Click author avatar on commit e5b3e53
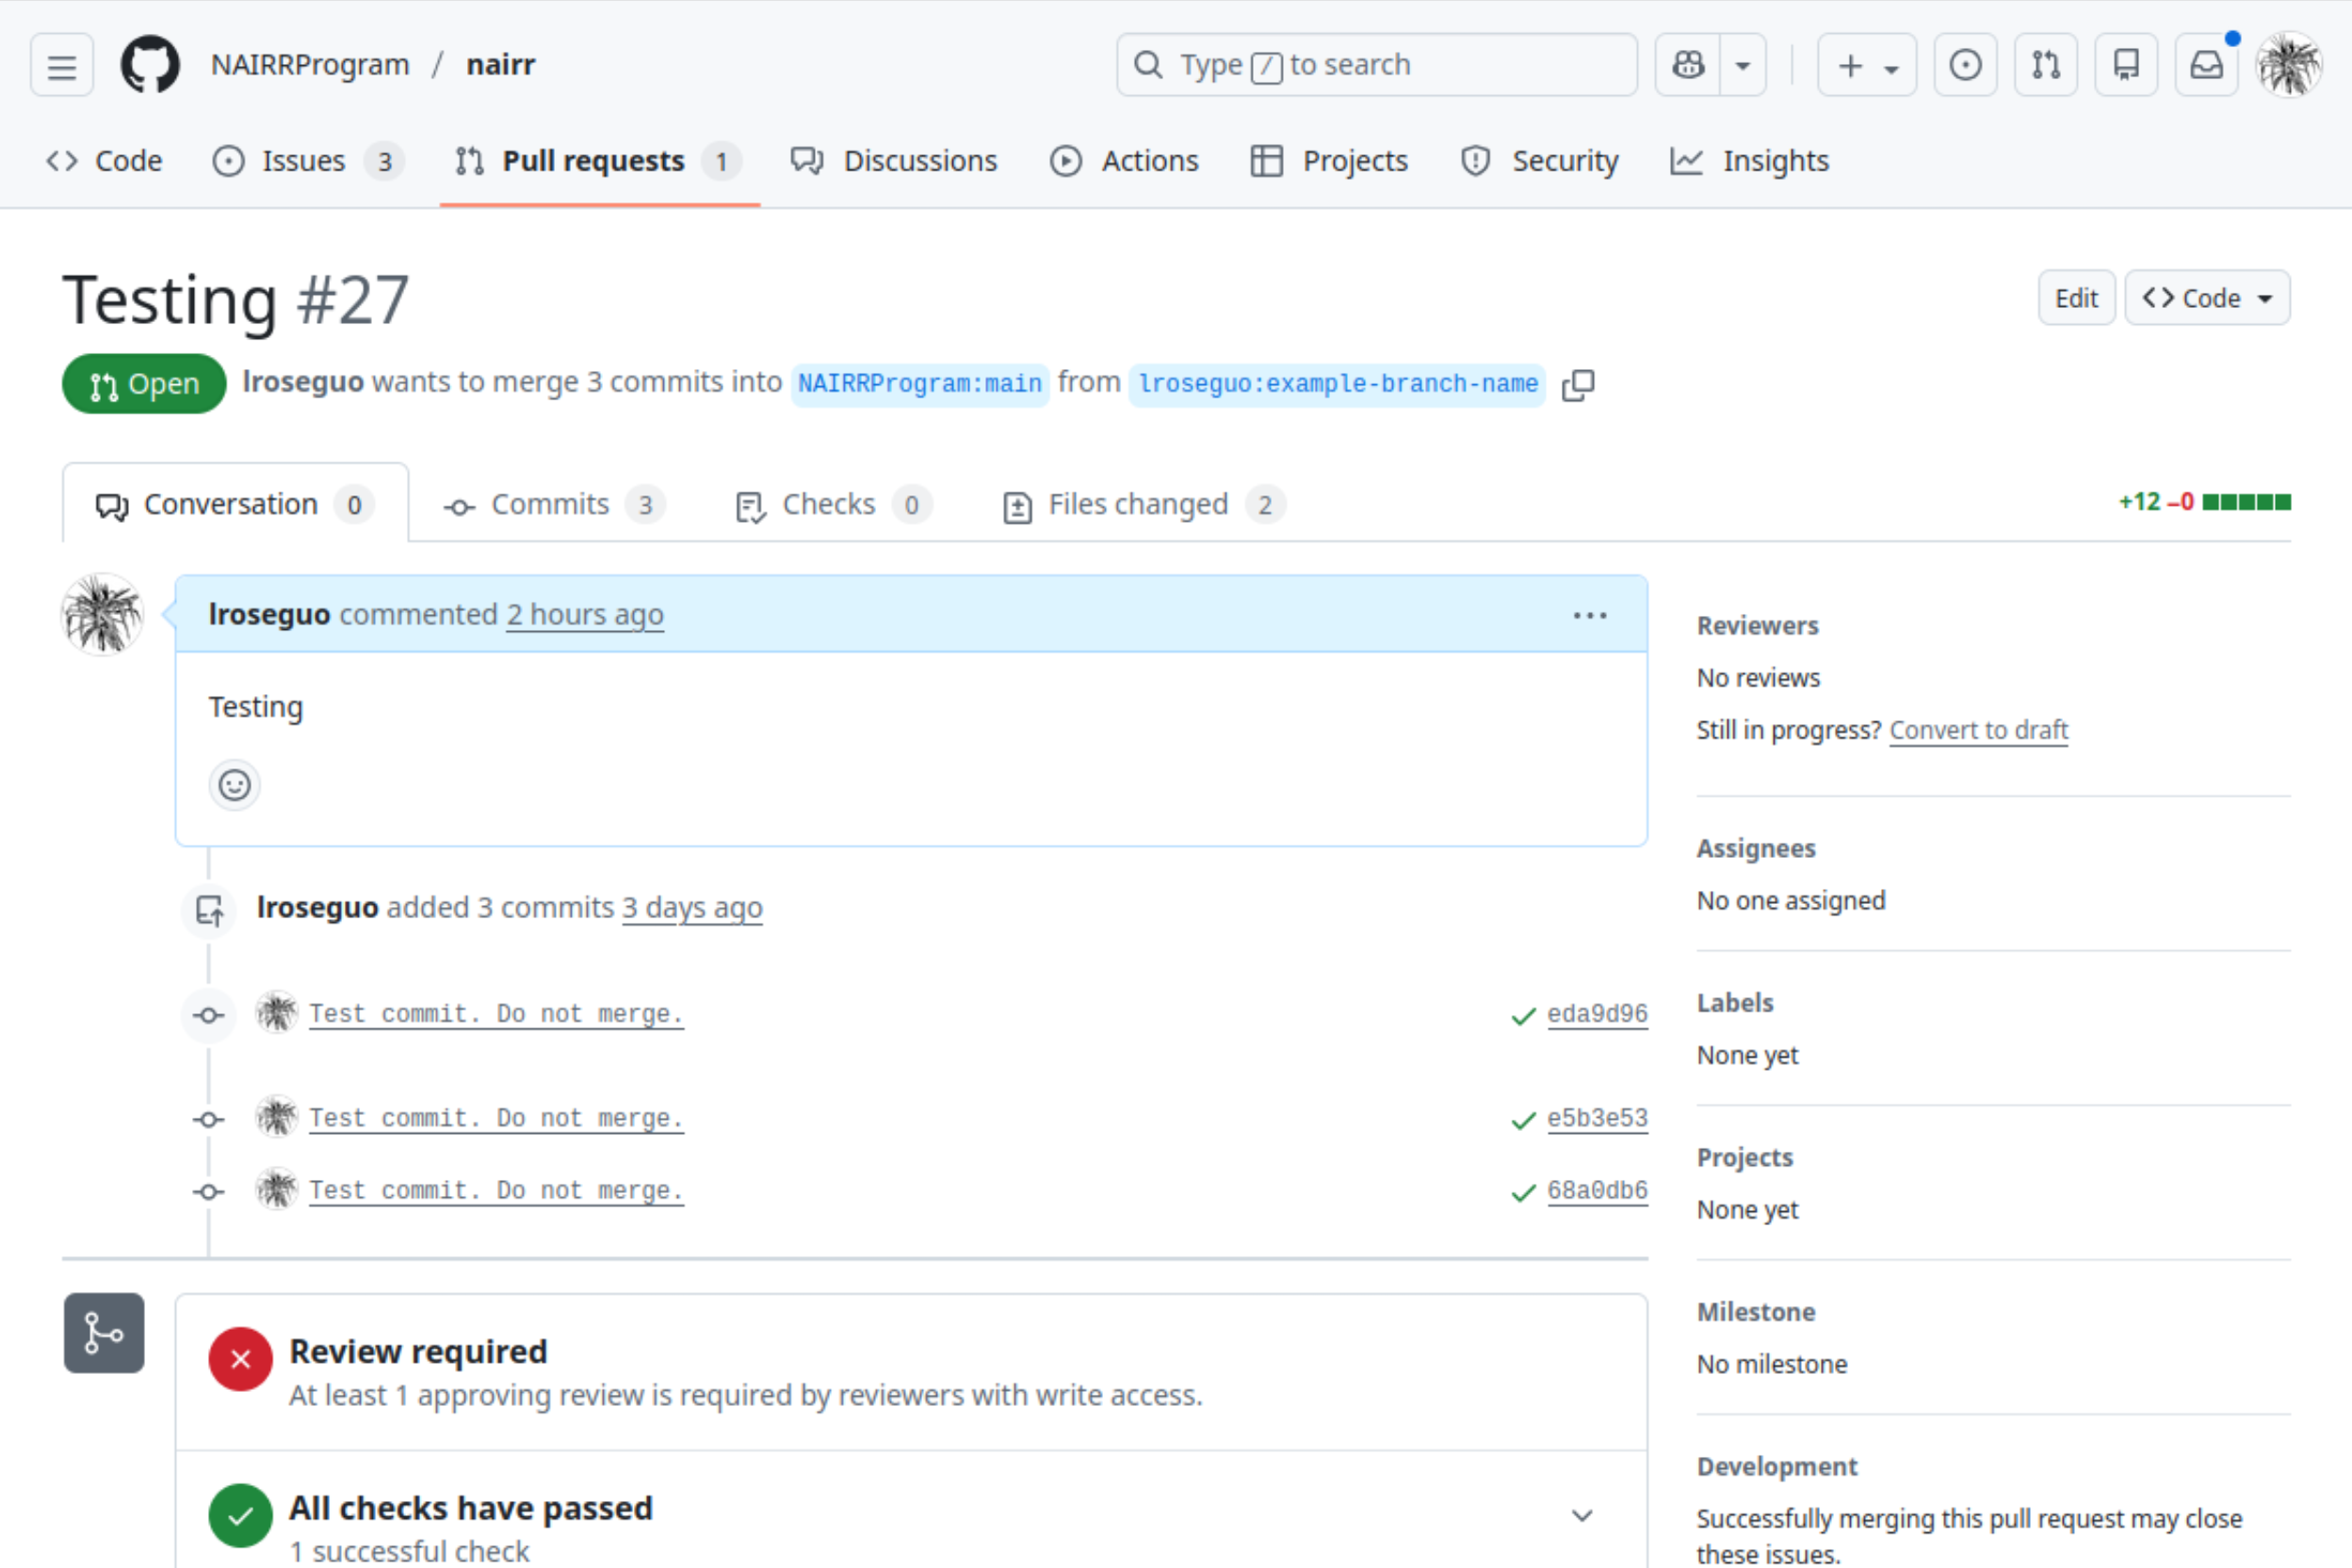Screen dimensions: 2352x1568 point(277,1117)
